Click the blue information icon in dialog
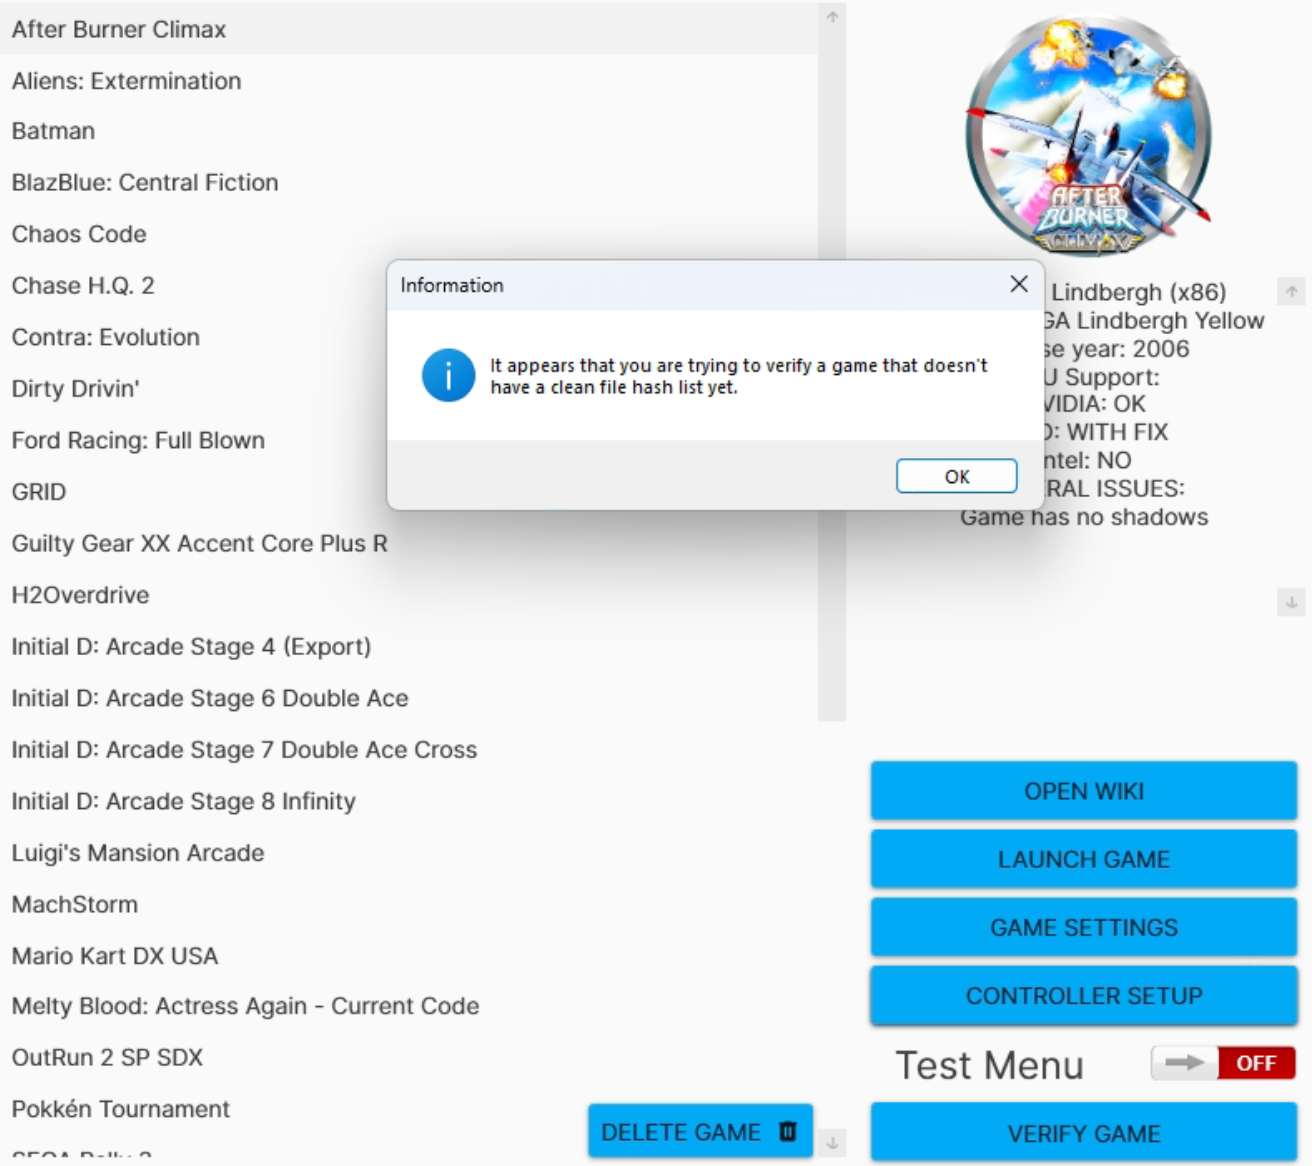Screen dimensions: 1312x1166 pos(448,376)
